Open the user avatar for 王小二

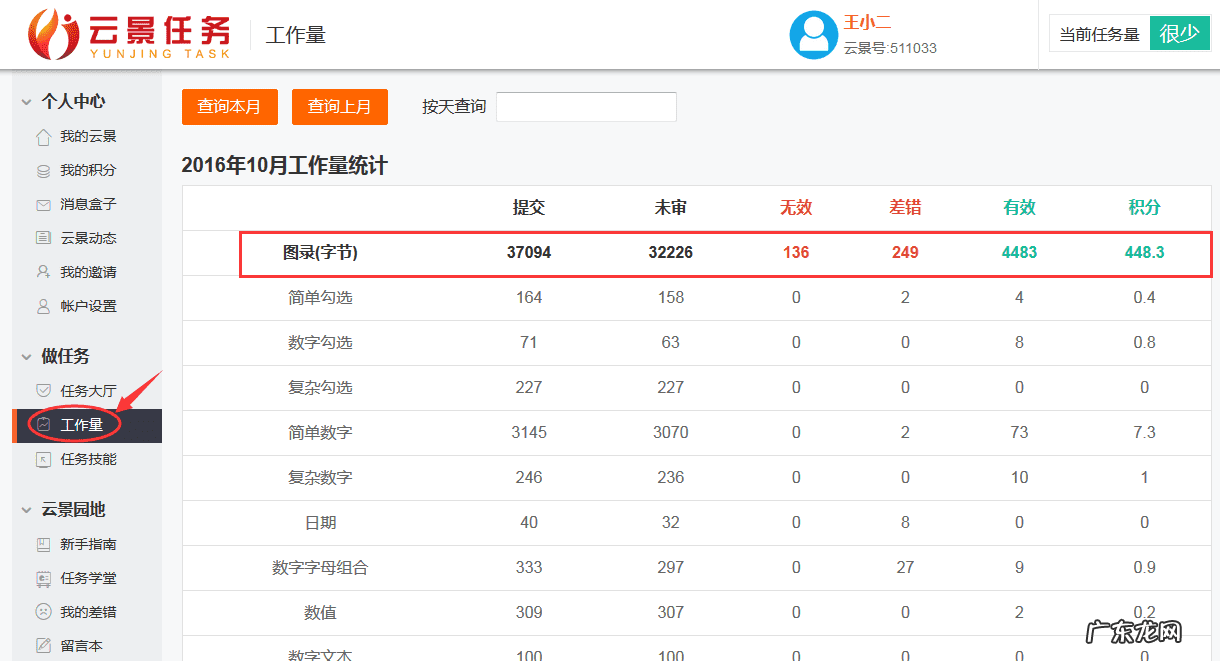pos(812,34)
